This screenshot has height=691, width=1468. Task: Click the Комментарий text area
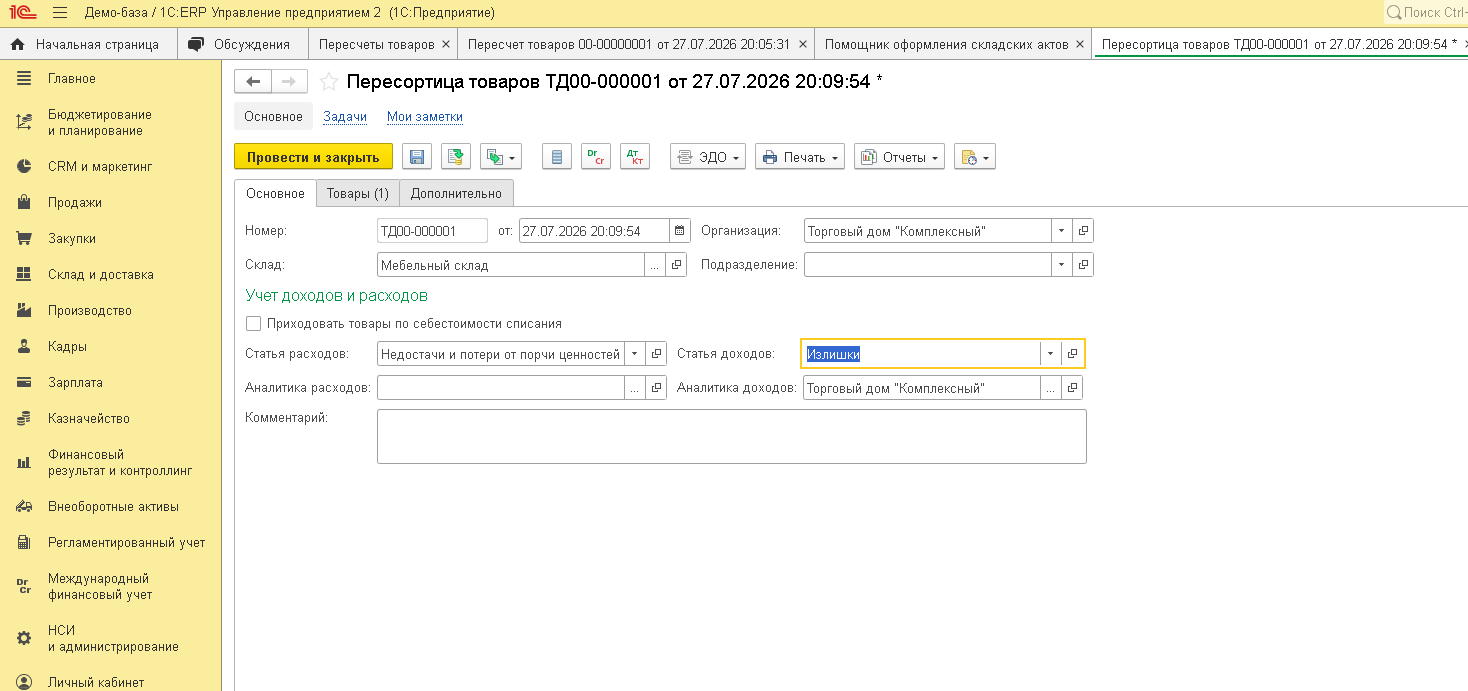732,436
